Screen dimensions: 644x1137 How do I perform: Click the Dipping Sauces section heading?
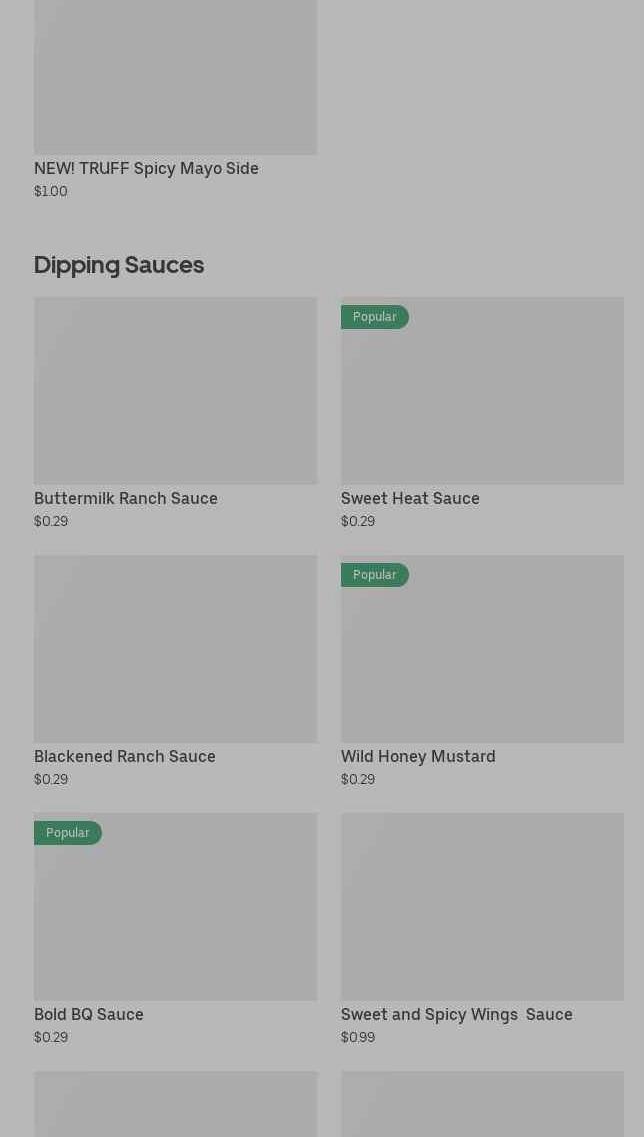tap(119, 264)
